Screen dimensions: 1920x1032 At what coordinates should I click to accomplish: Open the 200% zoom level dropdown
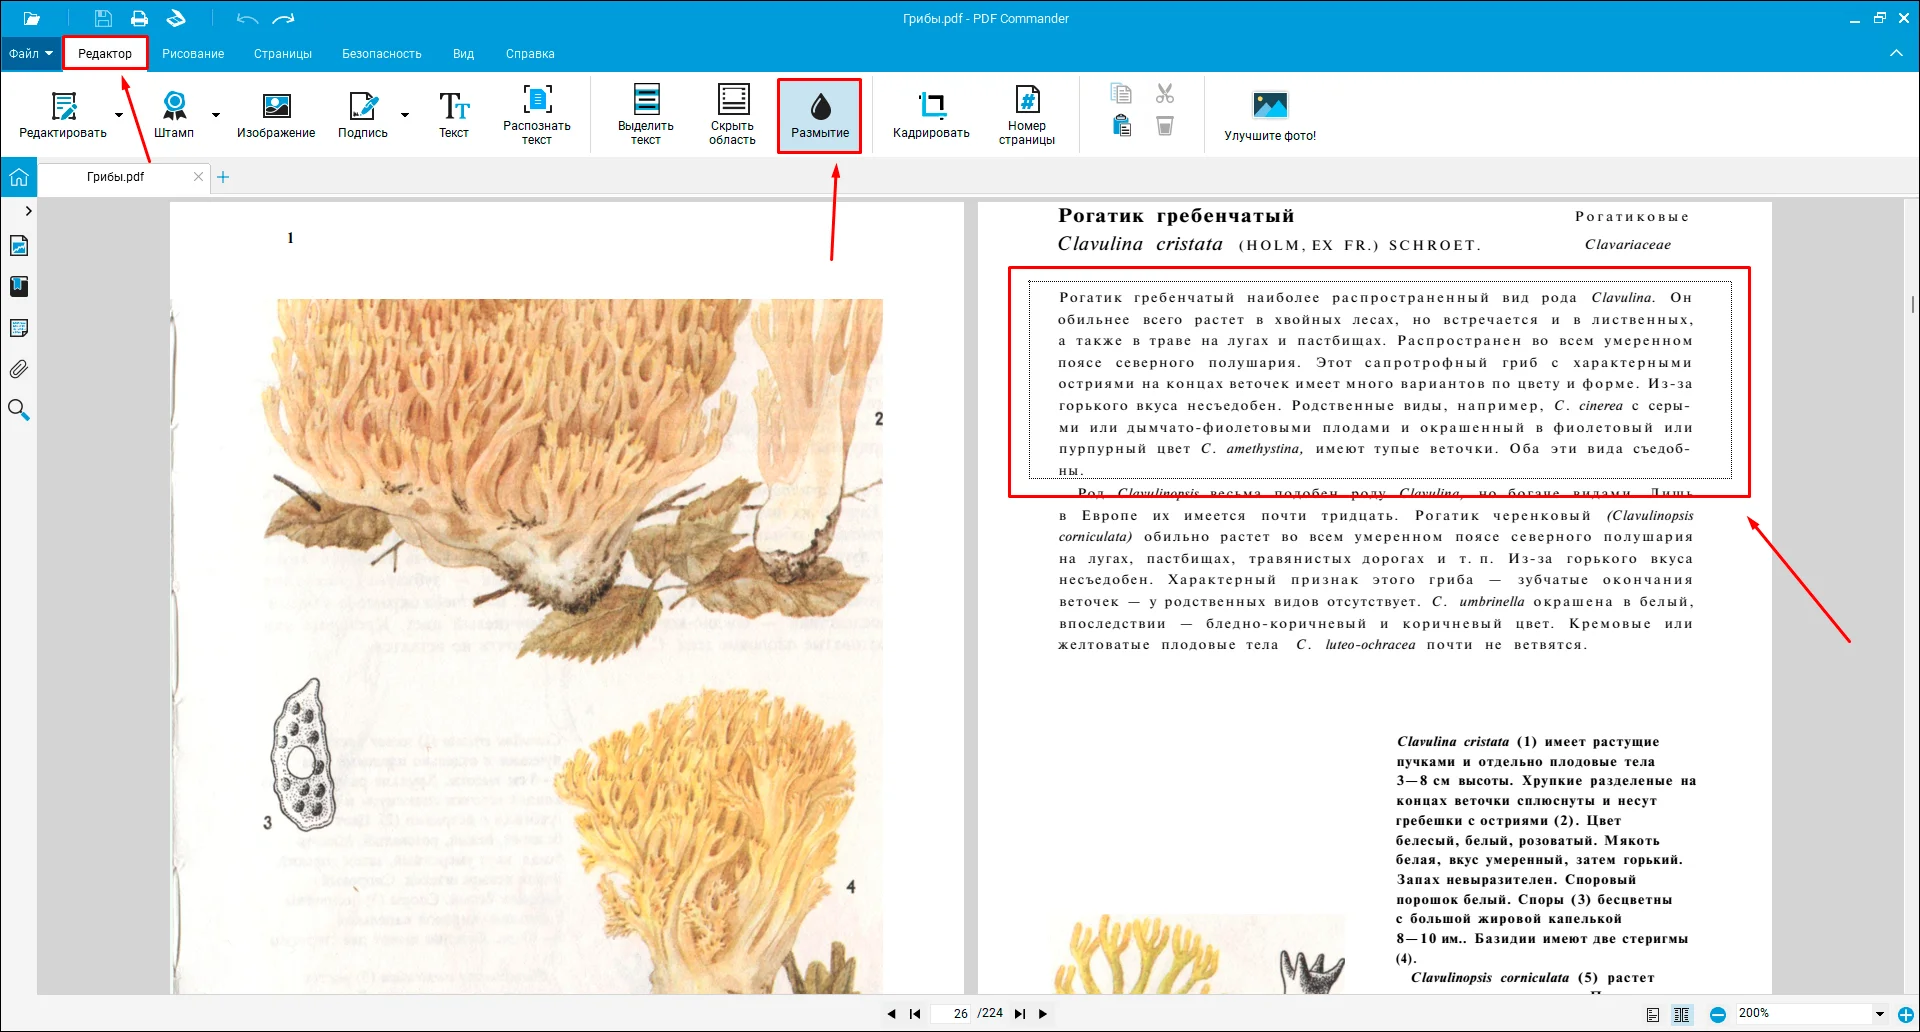click(x=1880, y=1014)
